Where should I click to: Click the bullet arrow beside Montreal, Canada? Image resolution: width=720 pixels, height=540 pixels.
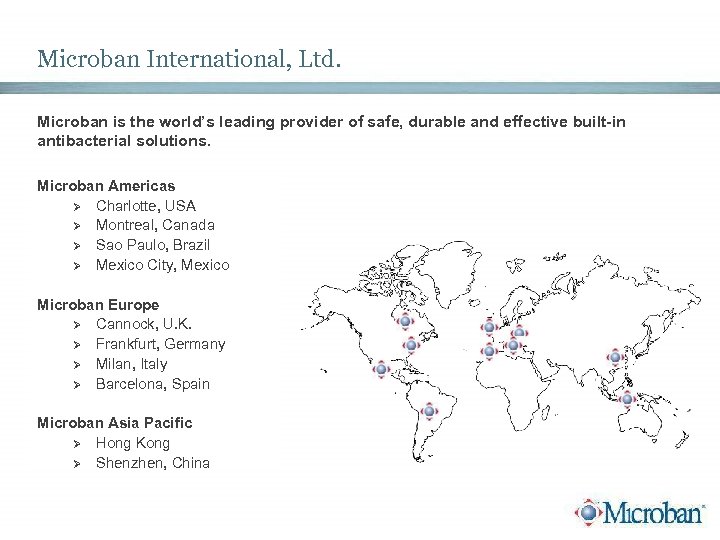click(x=77, y=226)
